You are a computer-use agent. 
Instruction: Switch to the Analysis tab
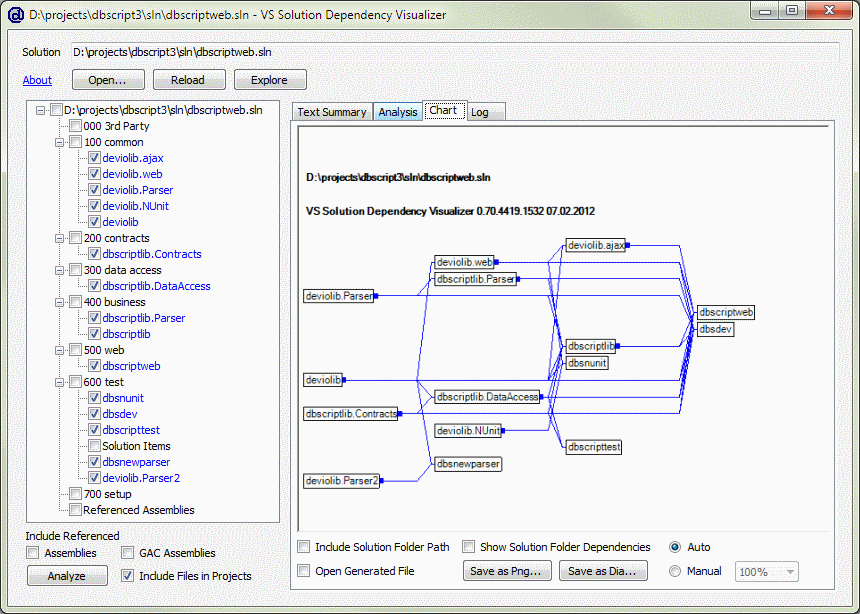pos(398,112)
